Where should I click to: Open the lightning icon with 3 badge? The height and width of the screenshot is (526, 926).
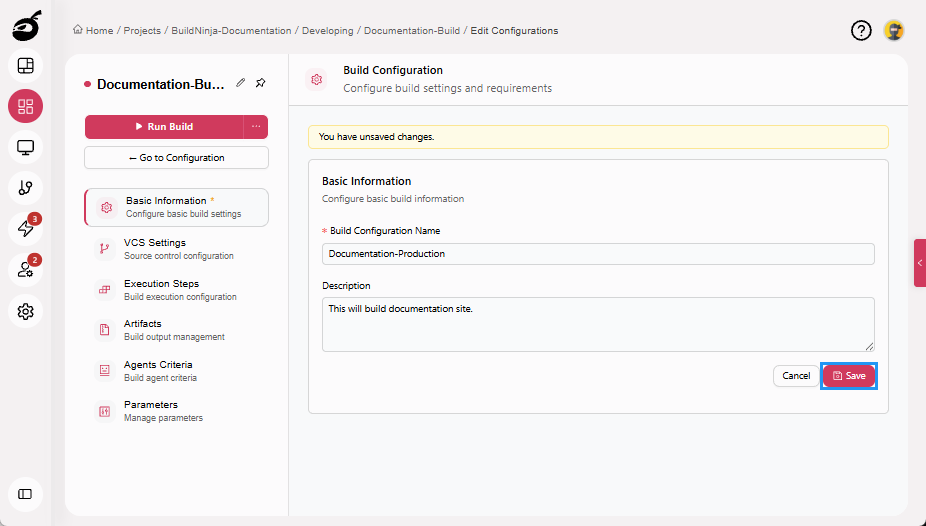pos(25,228)
